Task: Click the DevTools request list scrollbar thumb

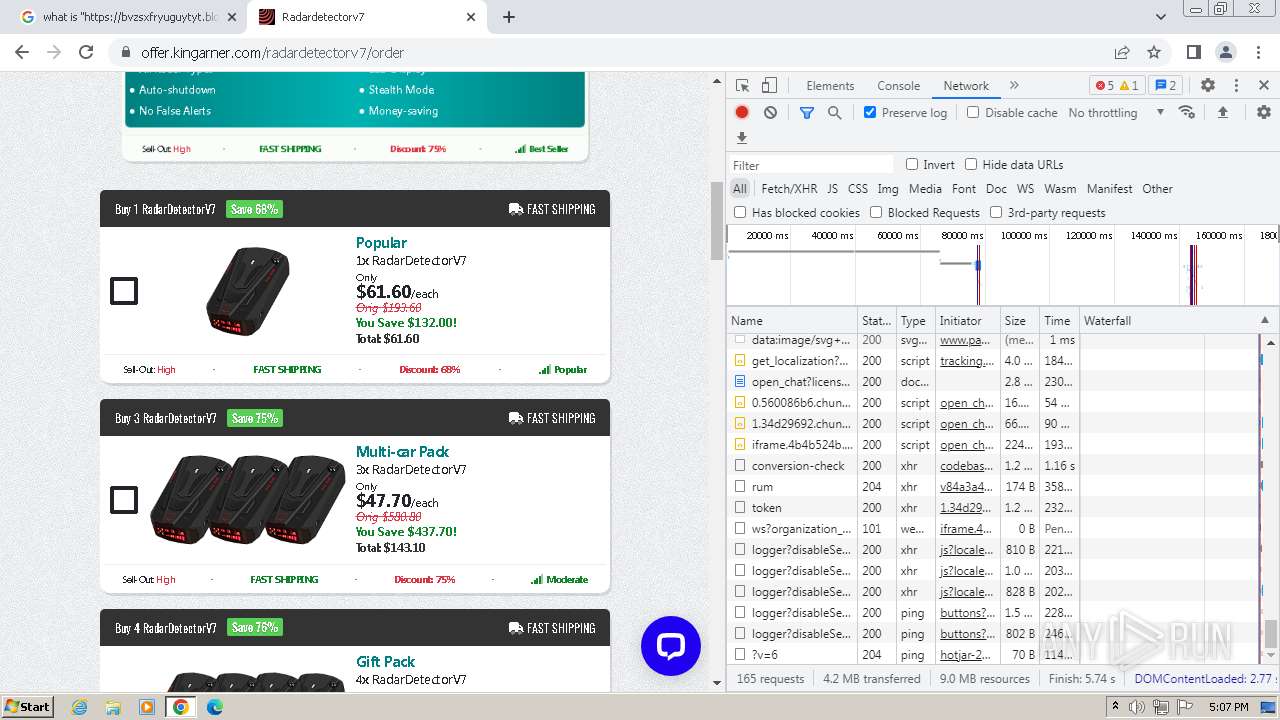Action: pos(1270,632)
